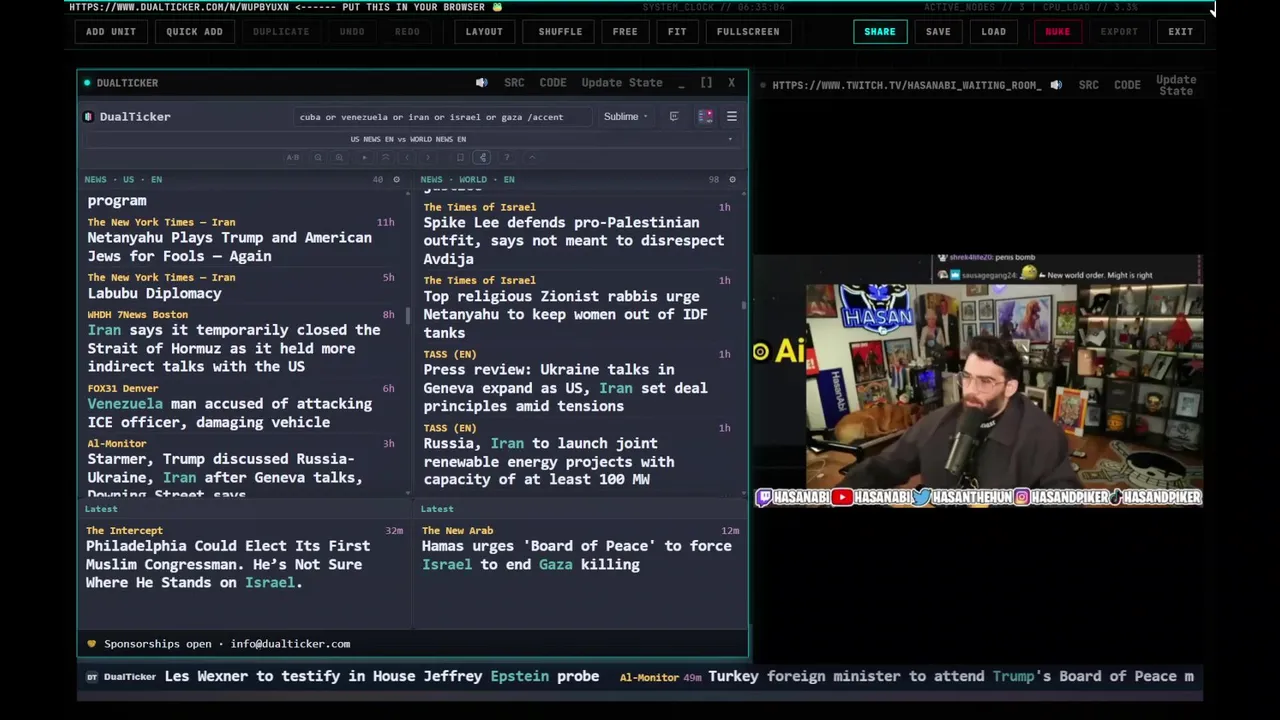The height and width of the screenshot is (720, 1280).
Task: Click the previous arrow in ticker toolbar
Action: click(407, 157)
